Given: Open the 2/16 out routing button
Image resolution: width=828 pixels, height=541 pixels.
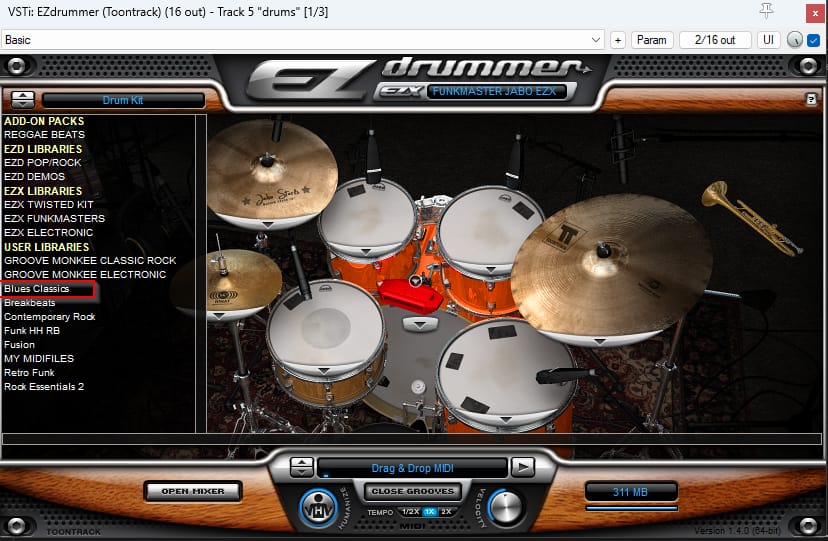Looking at the screenshot, I should coord(715,40).
